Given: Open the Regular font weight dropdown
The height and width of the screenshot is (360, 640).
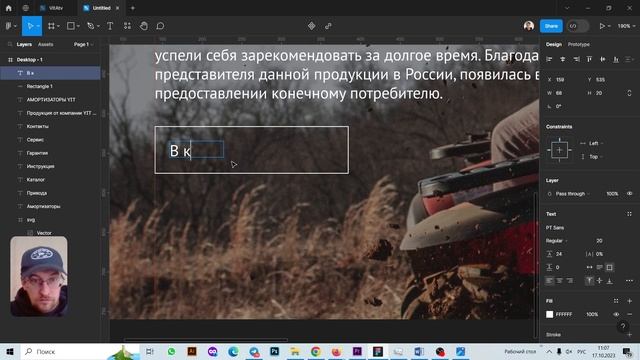Looking at the screenshot, I should (x=556, y=241).
